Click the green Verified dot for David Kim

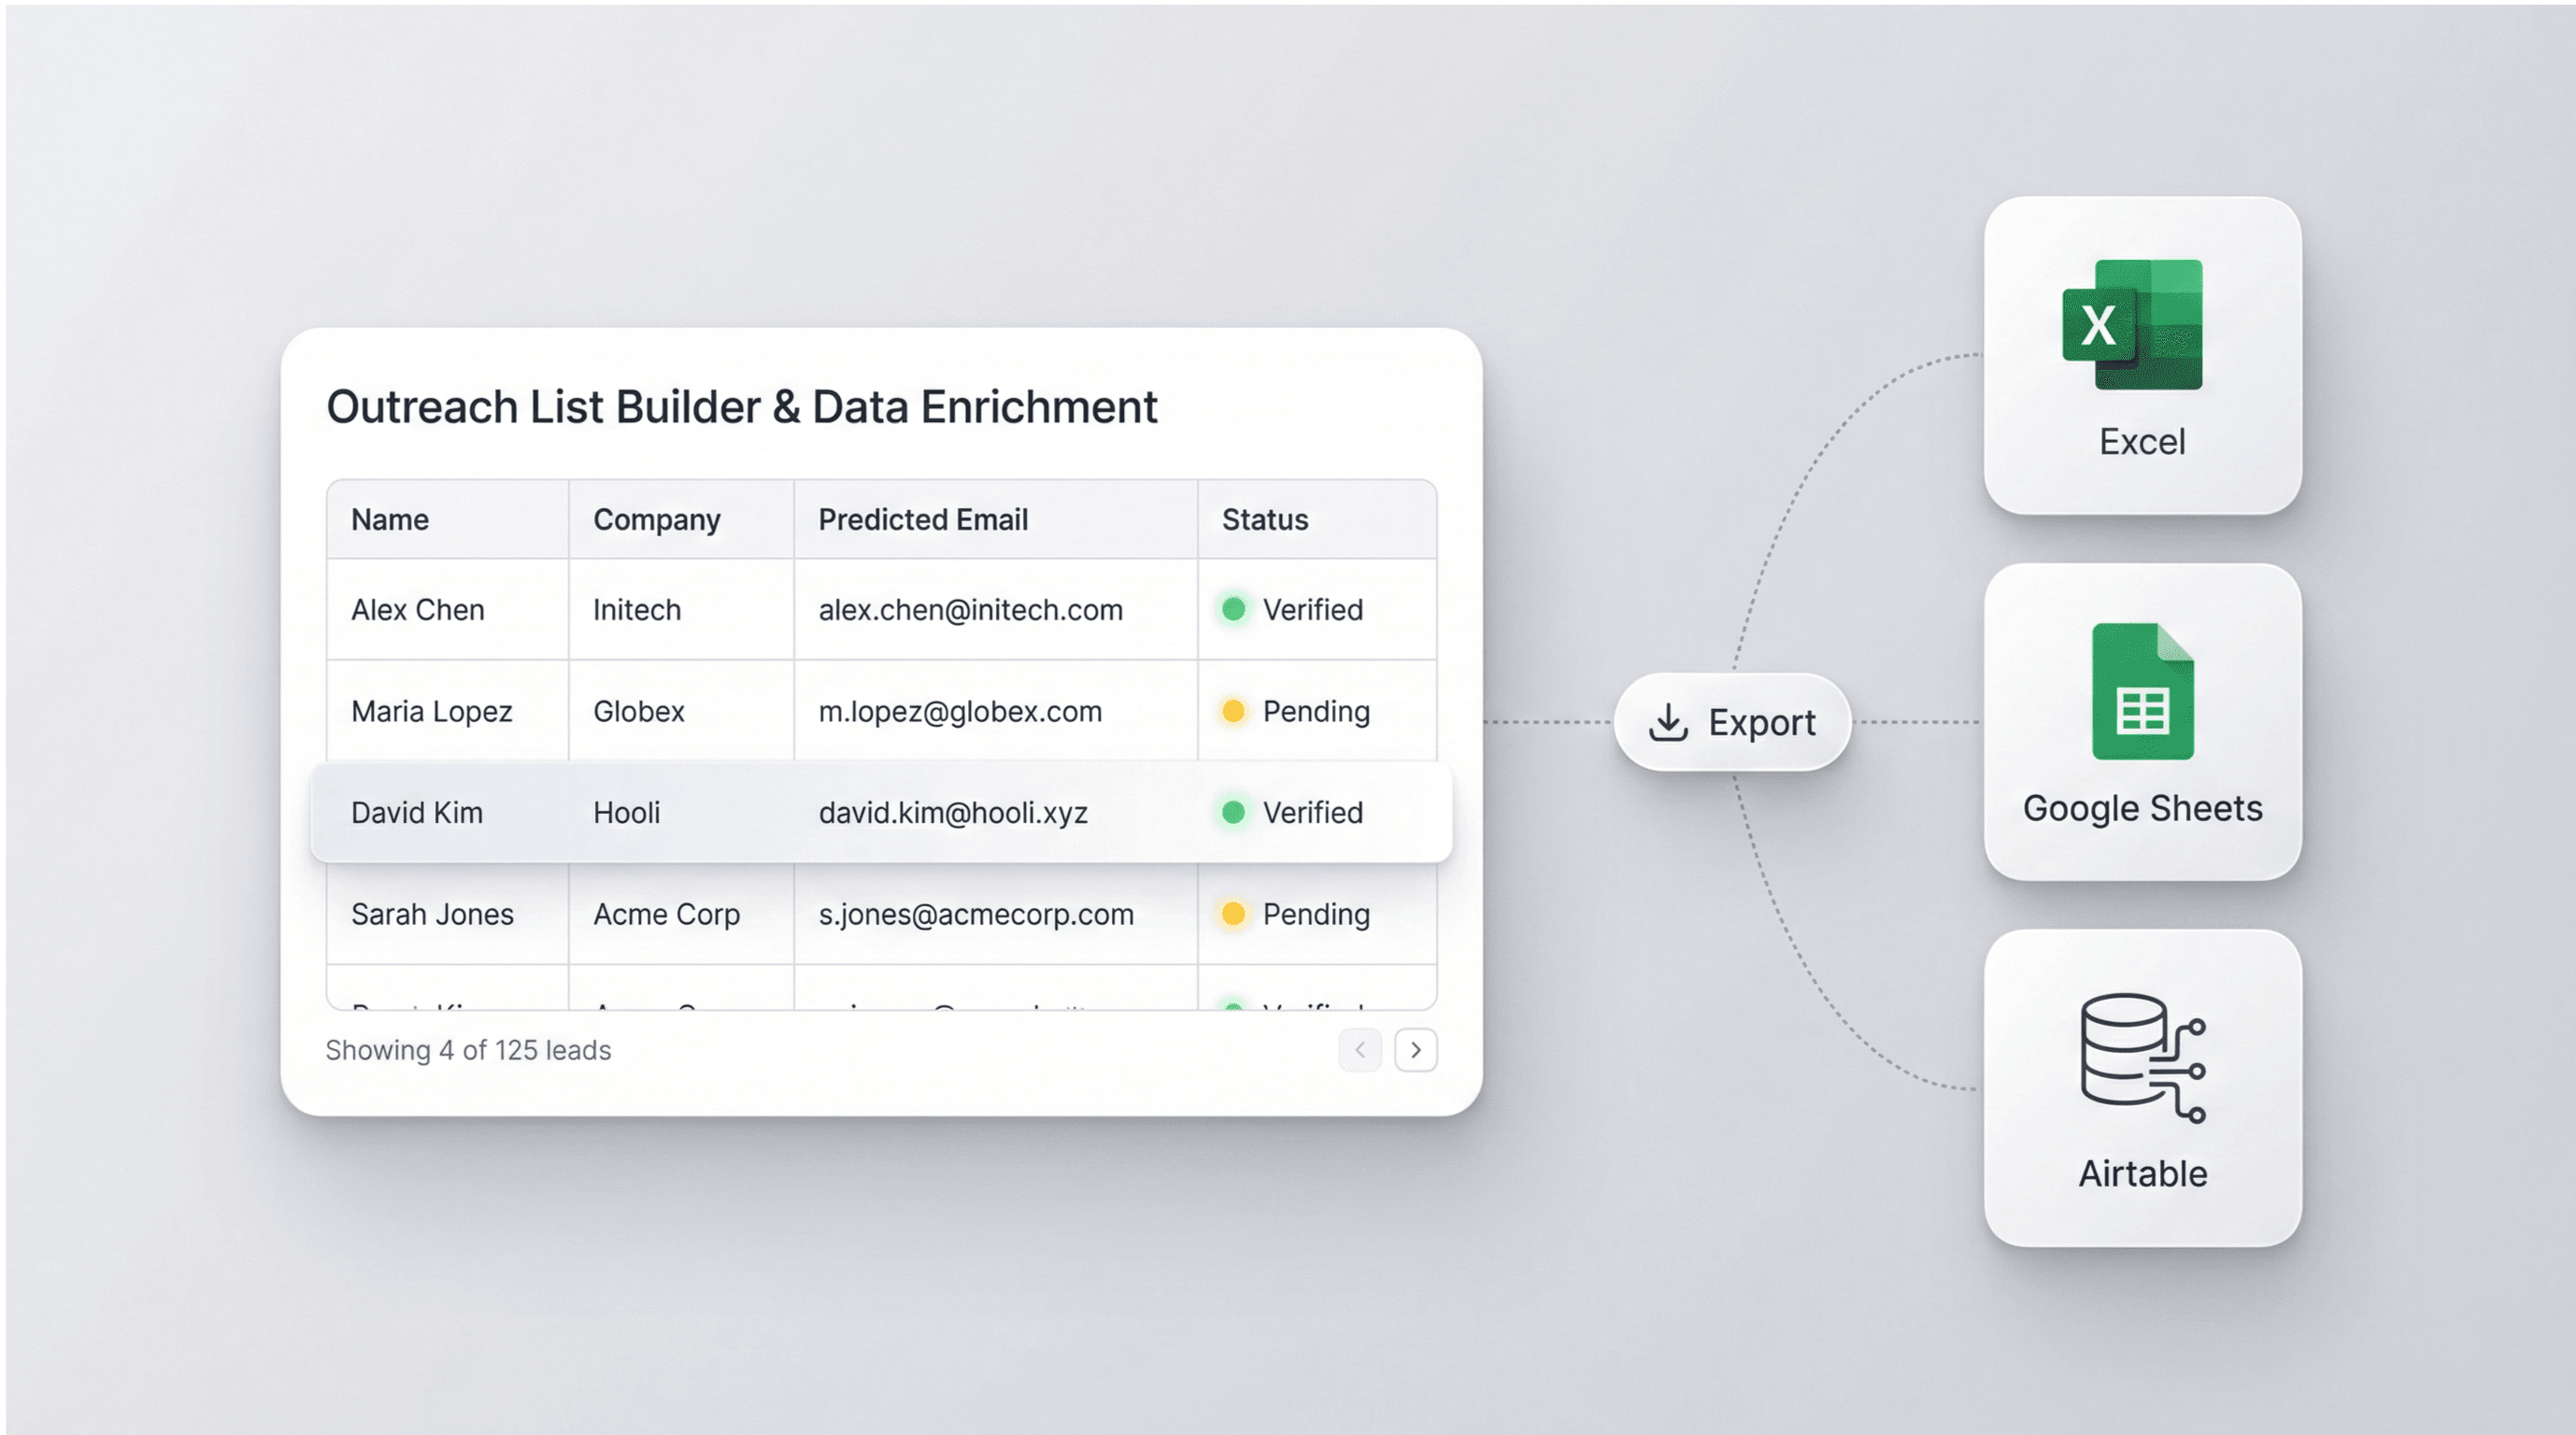1234,812
